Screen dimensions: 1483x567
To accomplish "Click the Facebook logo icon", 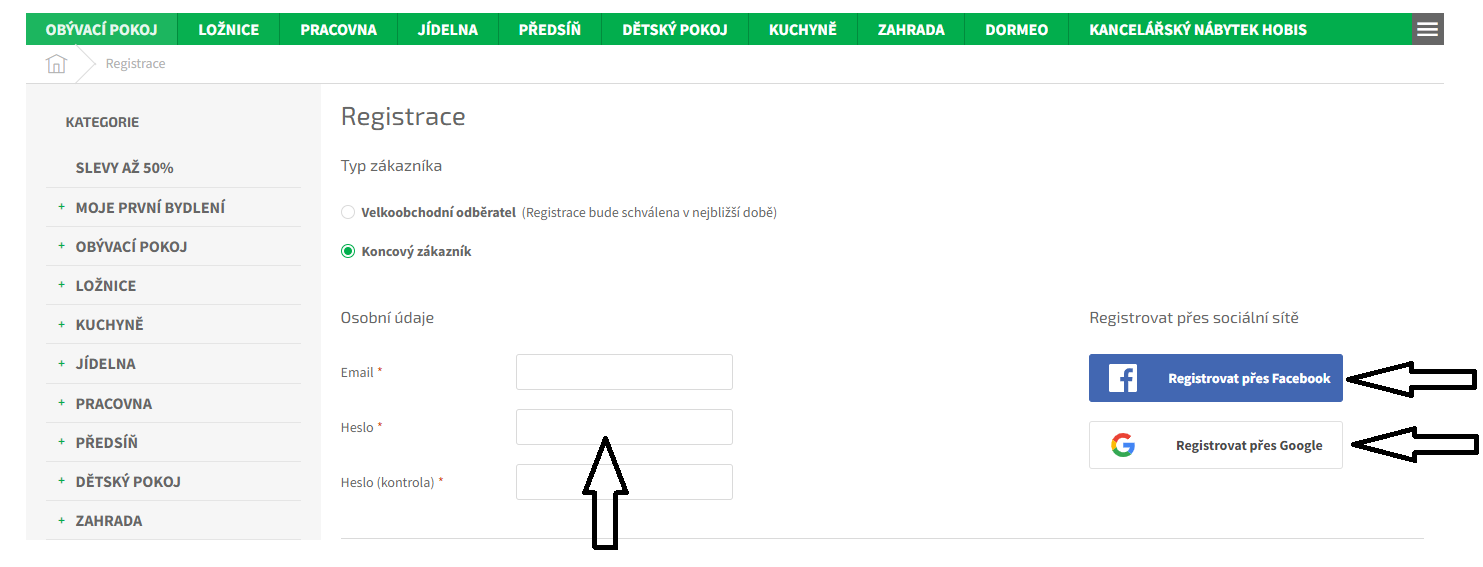I will pyautogui.click(x=1123, y=378).
